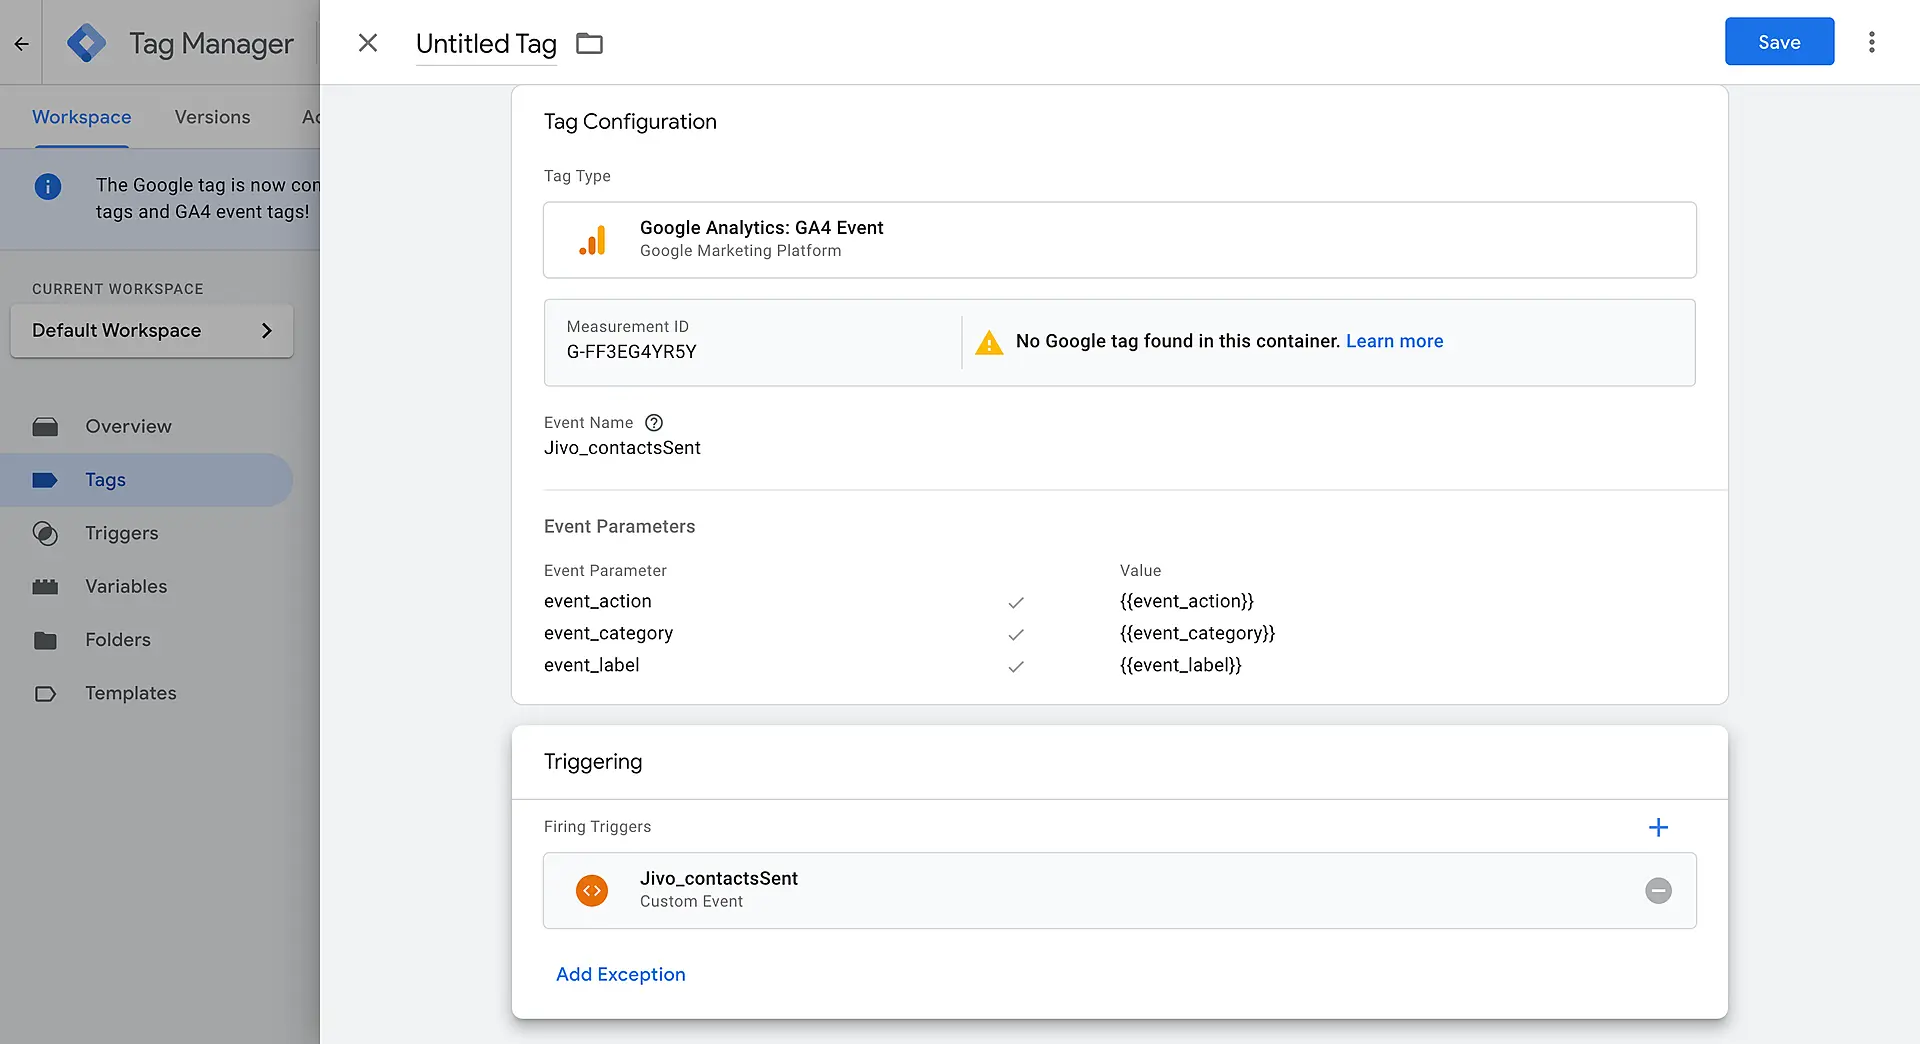
Task: Click the folder icon next to Untitled Tag
Action: tap(589, 44)
